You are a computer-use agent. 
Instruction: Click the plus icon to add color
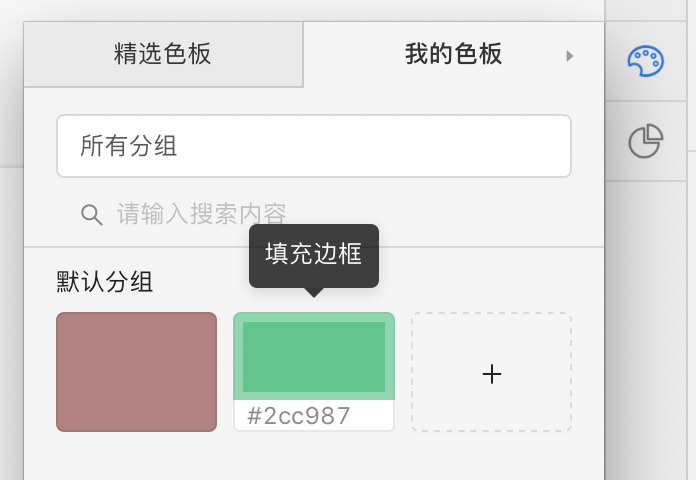491,374
